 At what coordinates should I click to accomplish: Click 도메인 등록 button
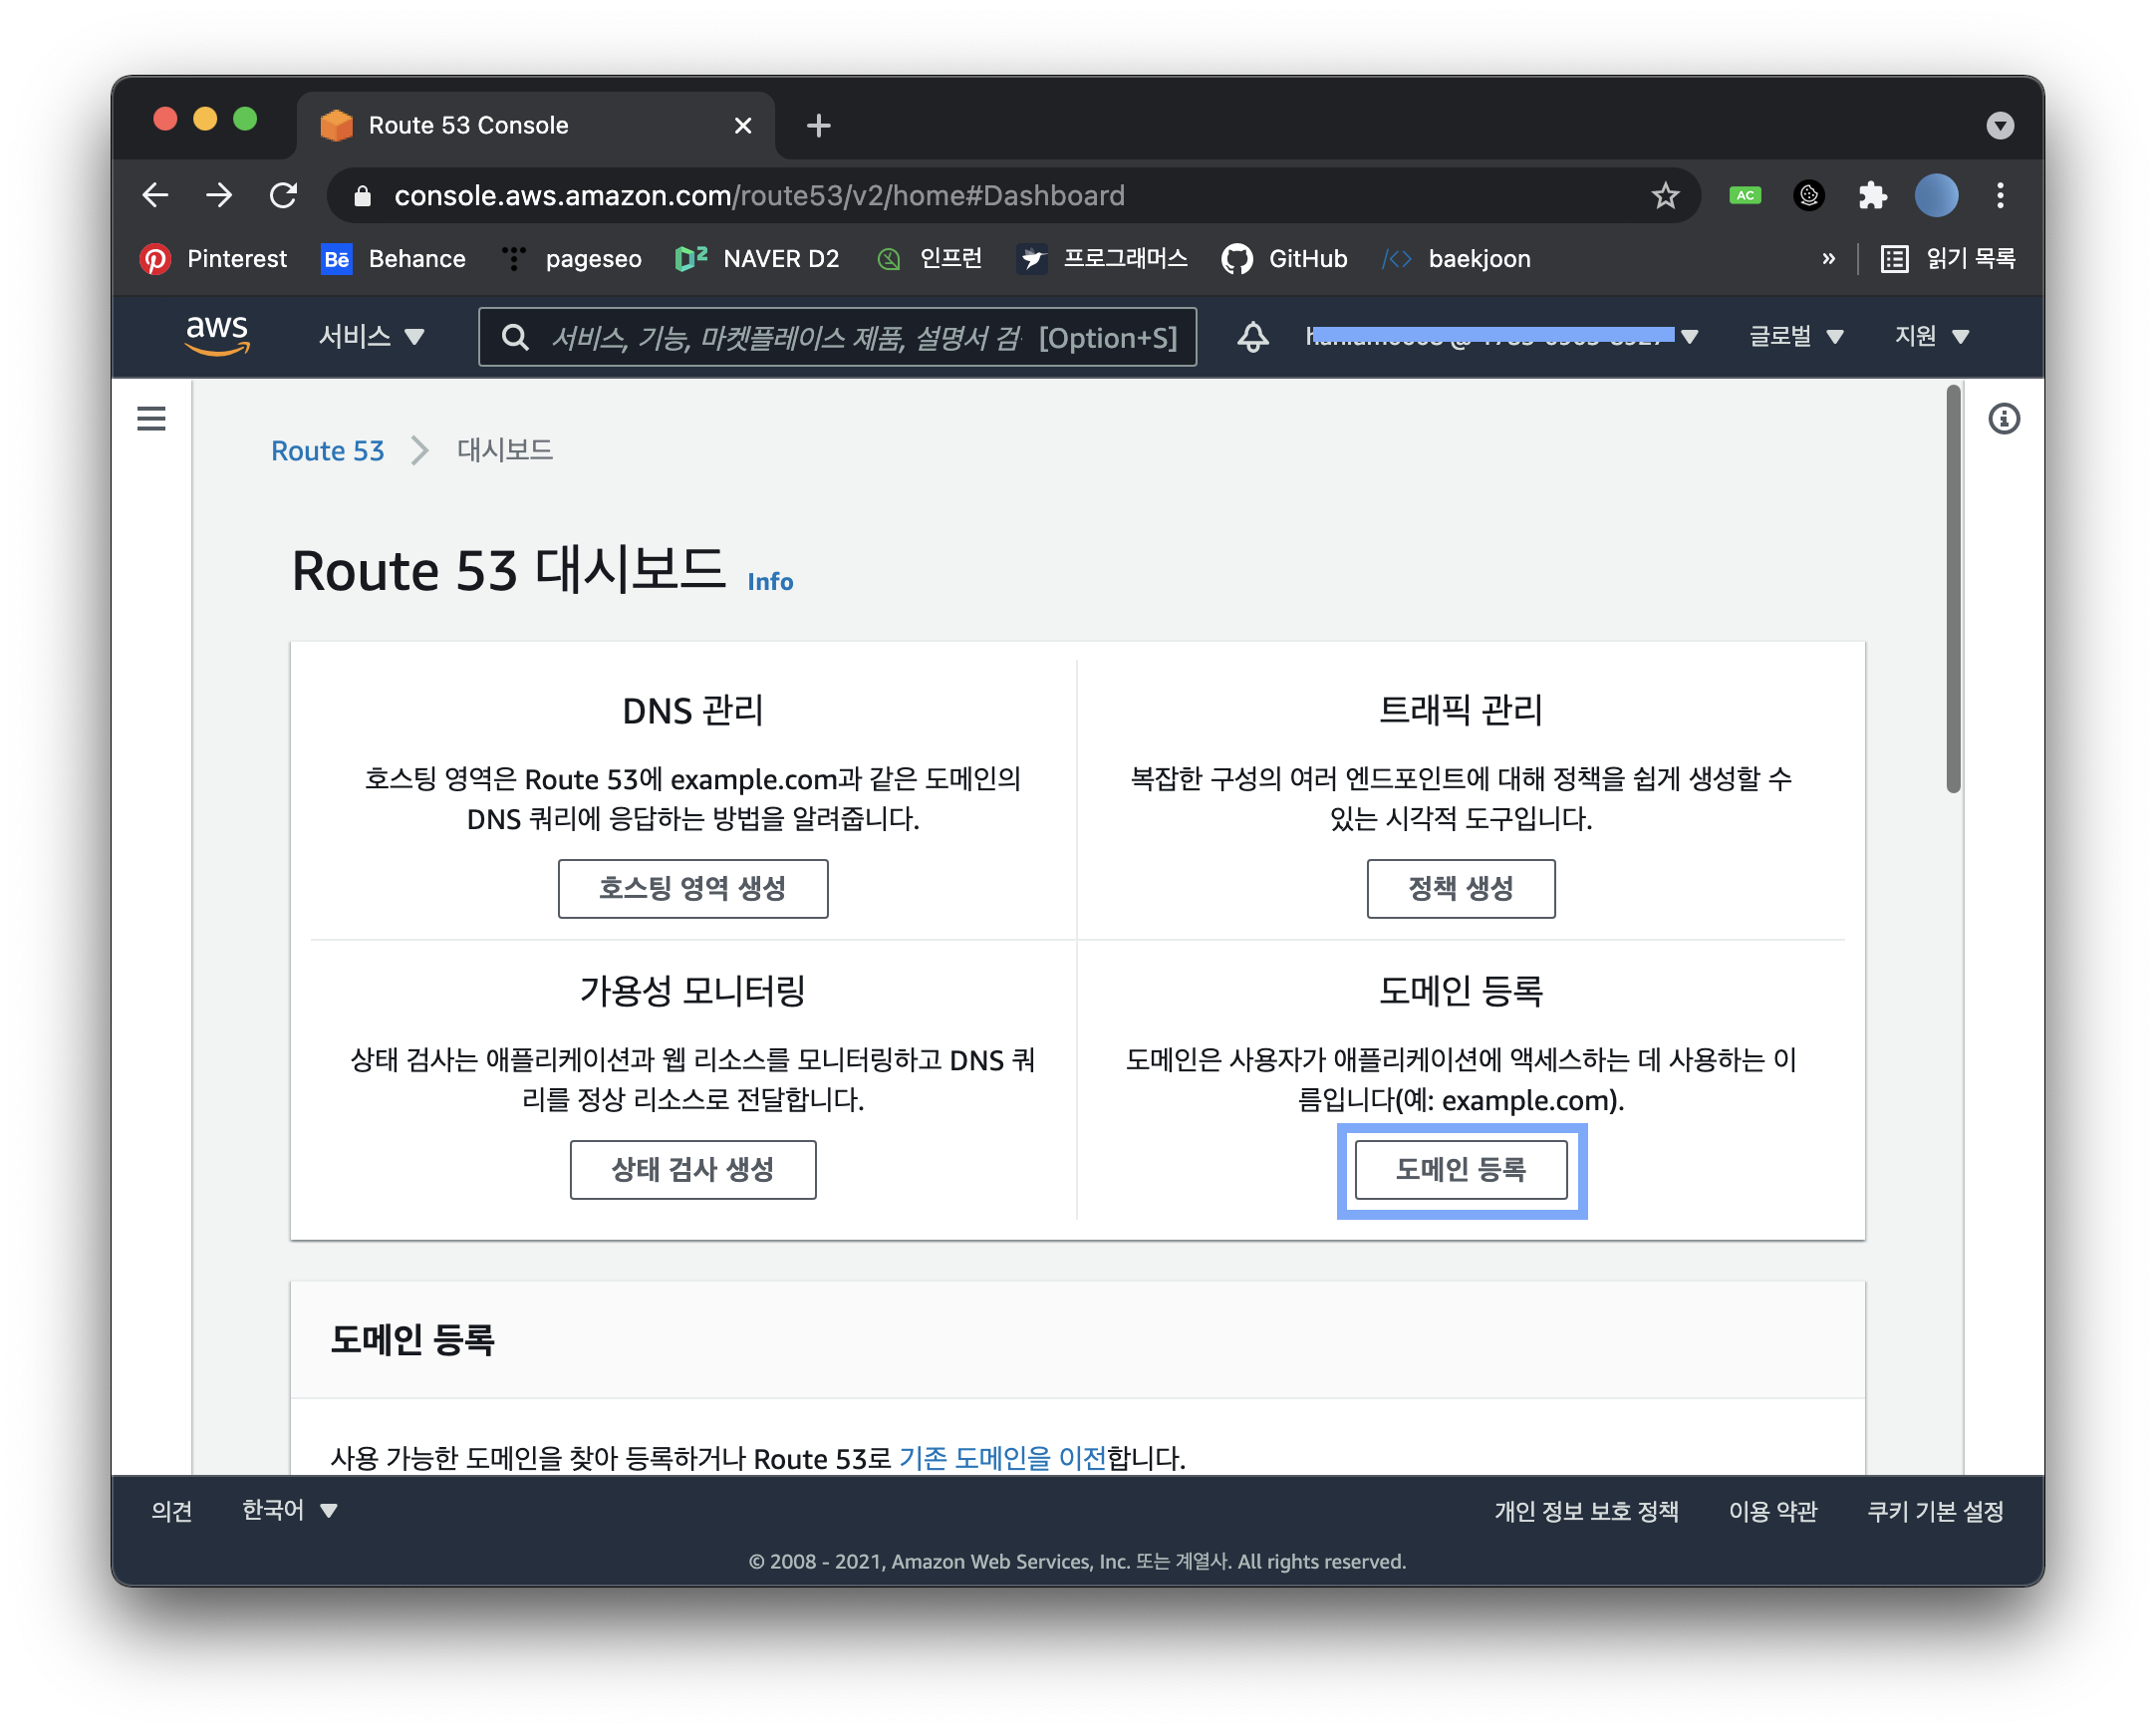tap(1460, 1169)
